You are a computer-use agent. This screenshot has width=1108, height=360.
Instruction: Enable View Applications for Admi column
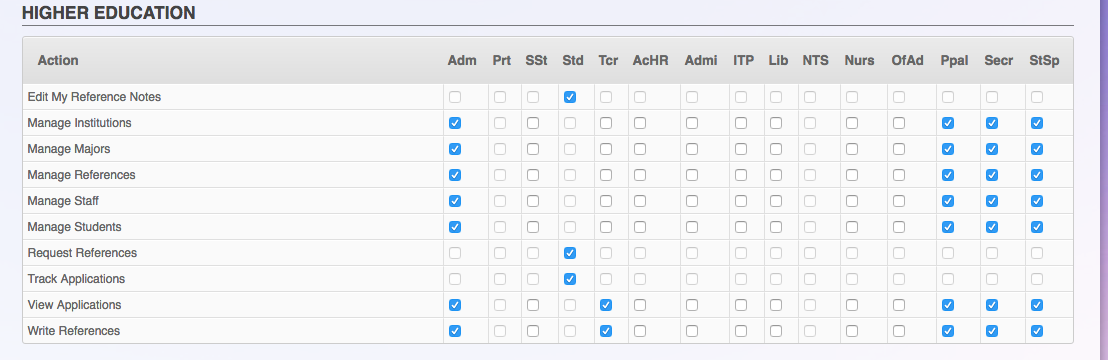click(x=692, y=305)
